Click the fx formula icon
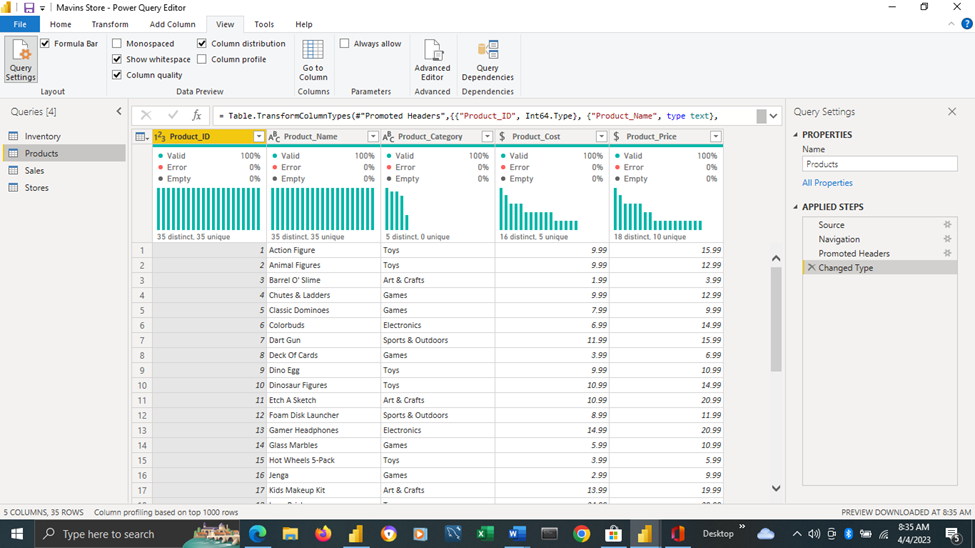Viewport: 975px width, 548px height. (196, 115)
